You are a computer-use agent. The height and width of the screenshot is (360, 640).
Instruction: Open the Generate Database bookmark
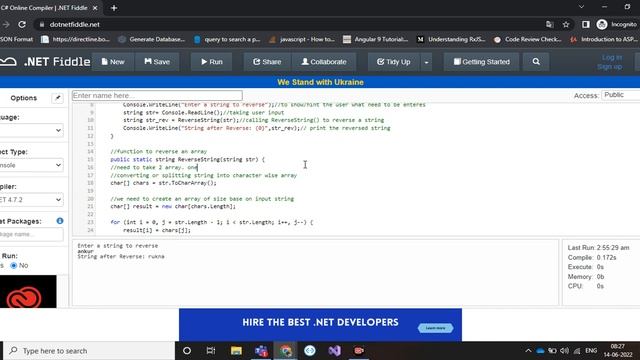point(152,39)
